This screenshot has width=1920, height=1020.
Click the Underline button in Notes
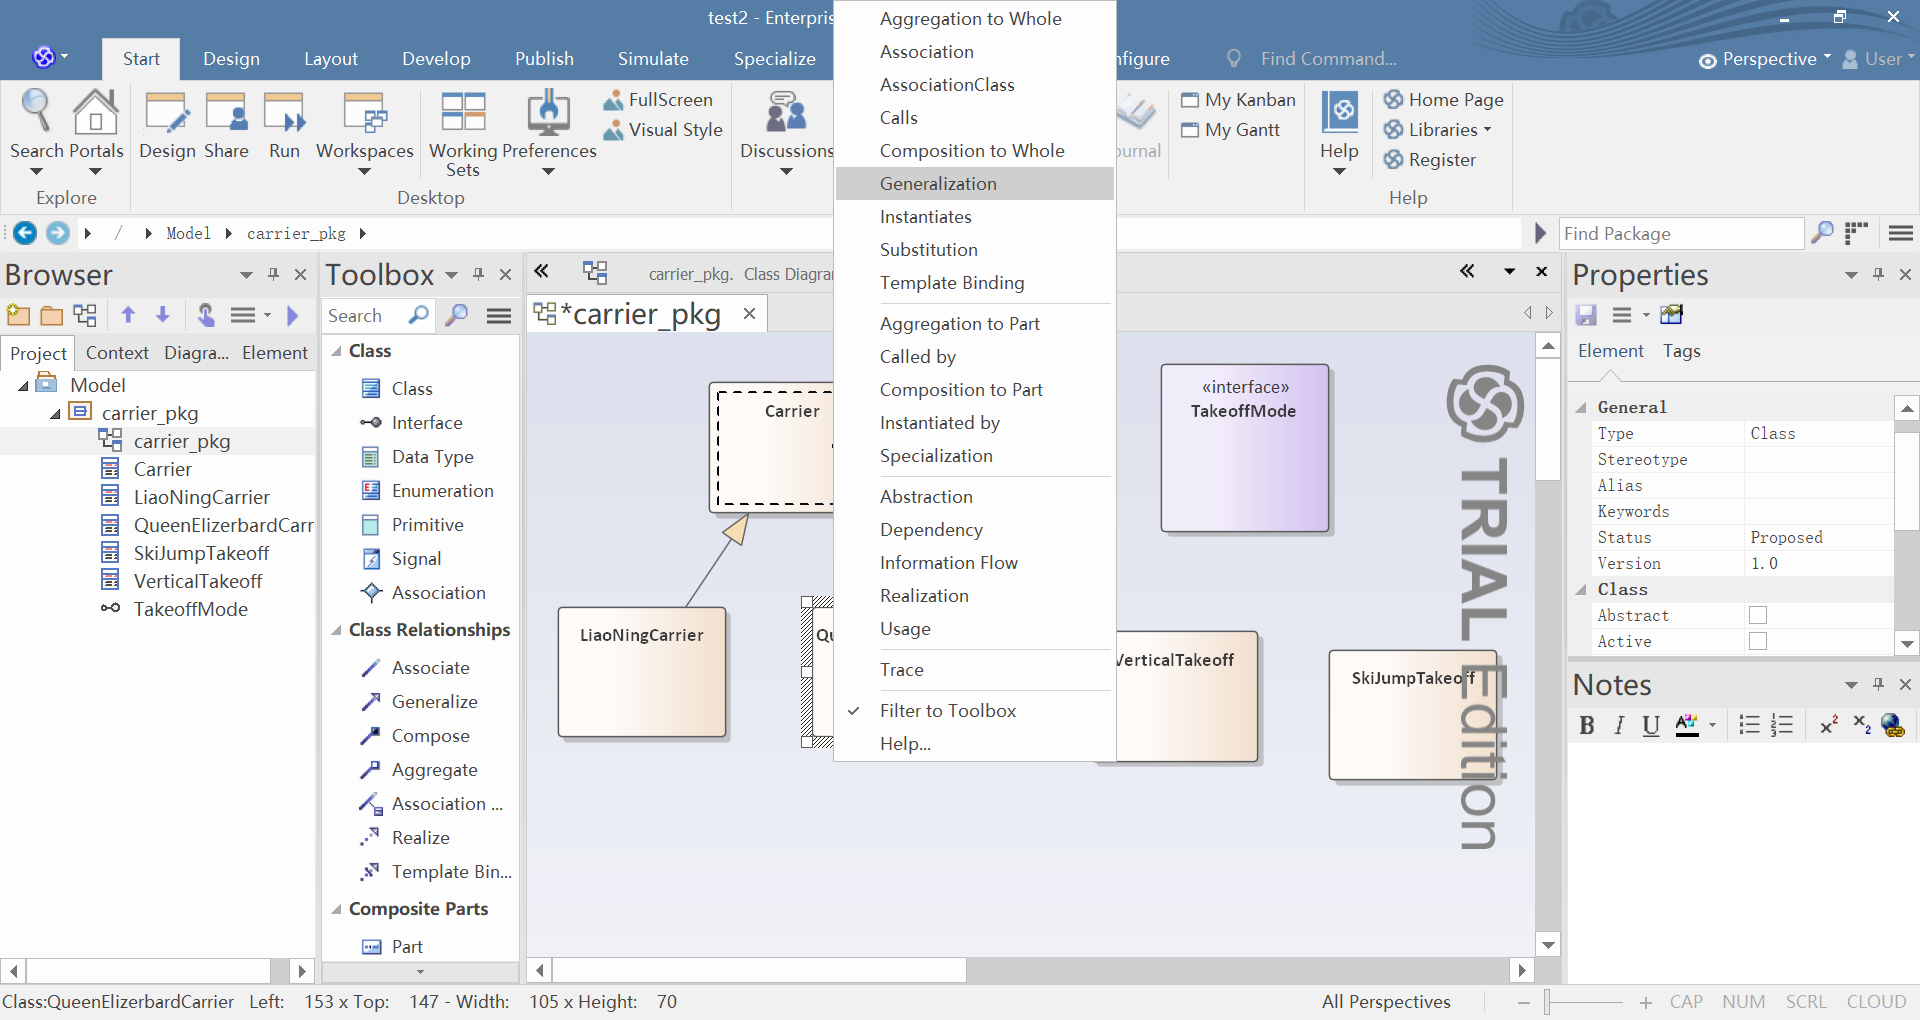(1651, 725)
